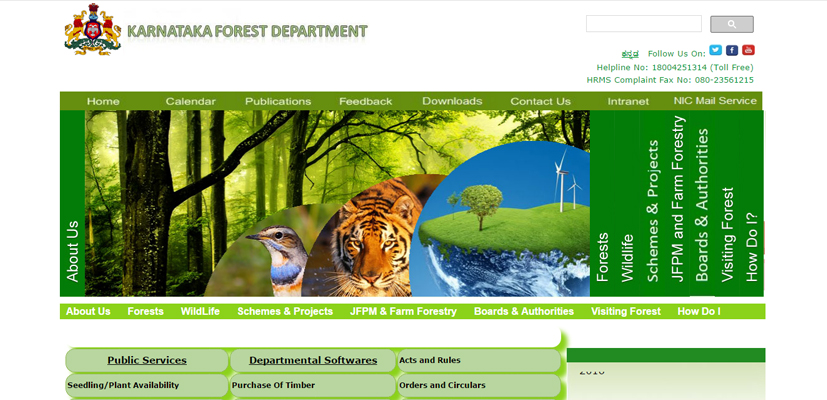Open Feedback menu item
Screen dimensions: 827x400
tap(366, 101)
